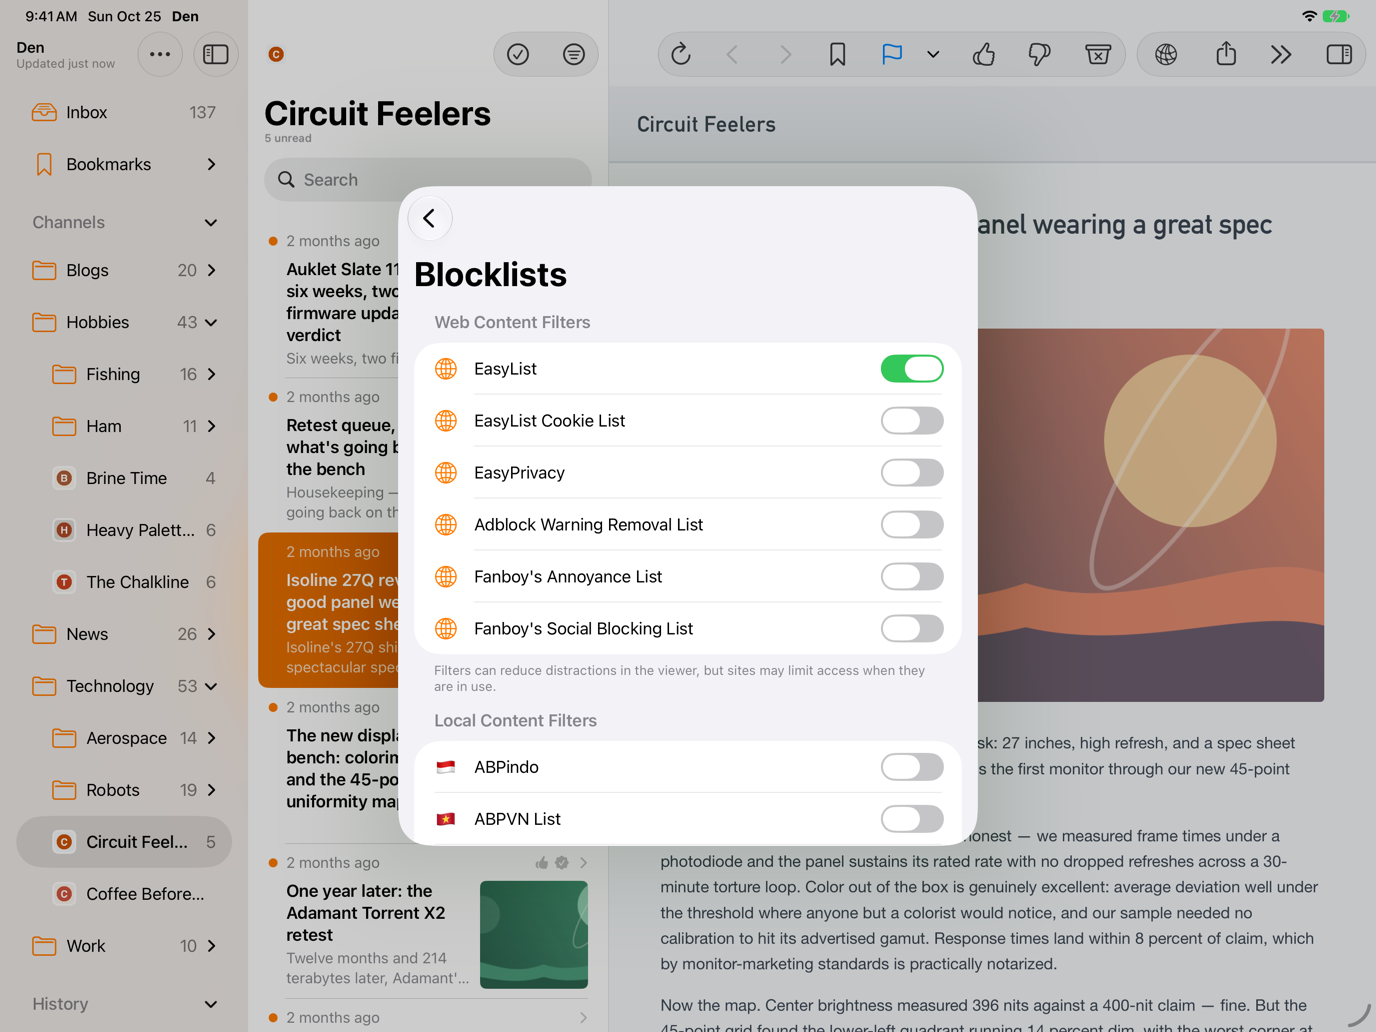
Task: Bookmark the current article
Action: click(838, 54)
